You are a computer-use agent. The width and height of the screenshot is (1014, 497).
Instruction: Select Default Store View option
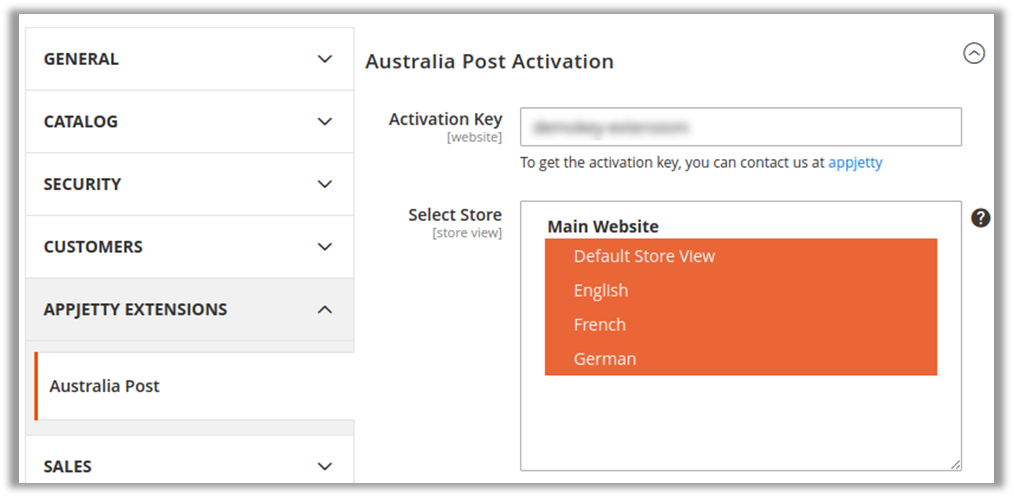[x=644, y=256]
